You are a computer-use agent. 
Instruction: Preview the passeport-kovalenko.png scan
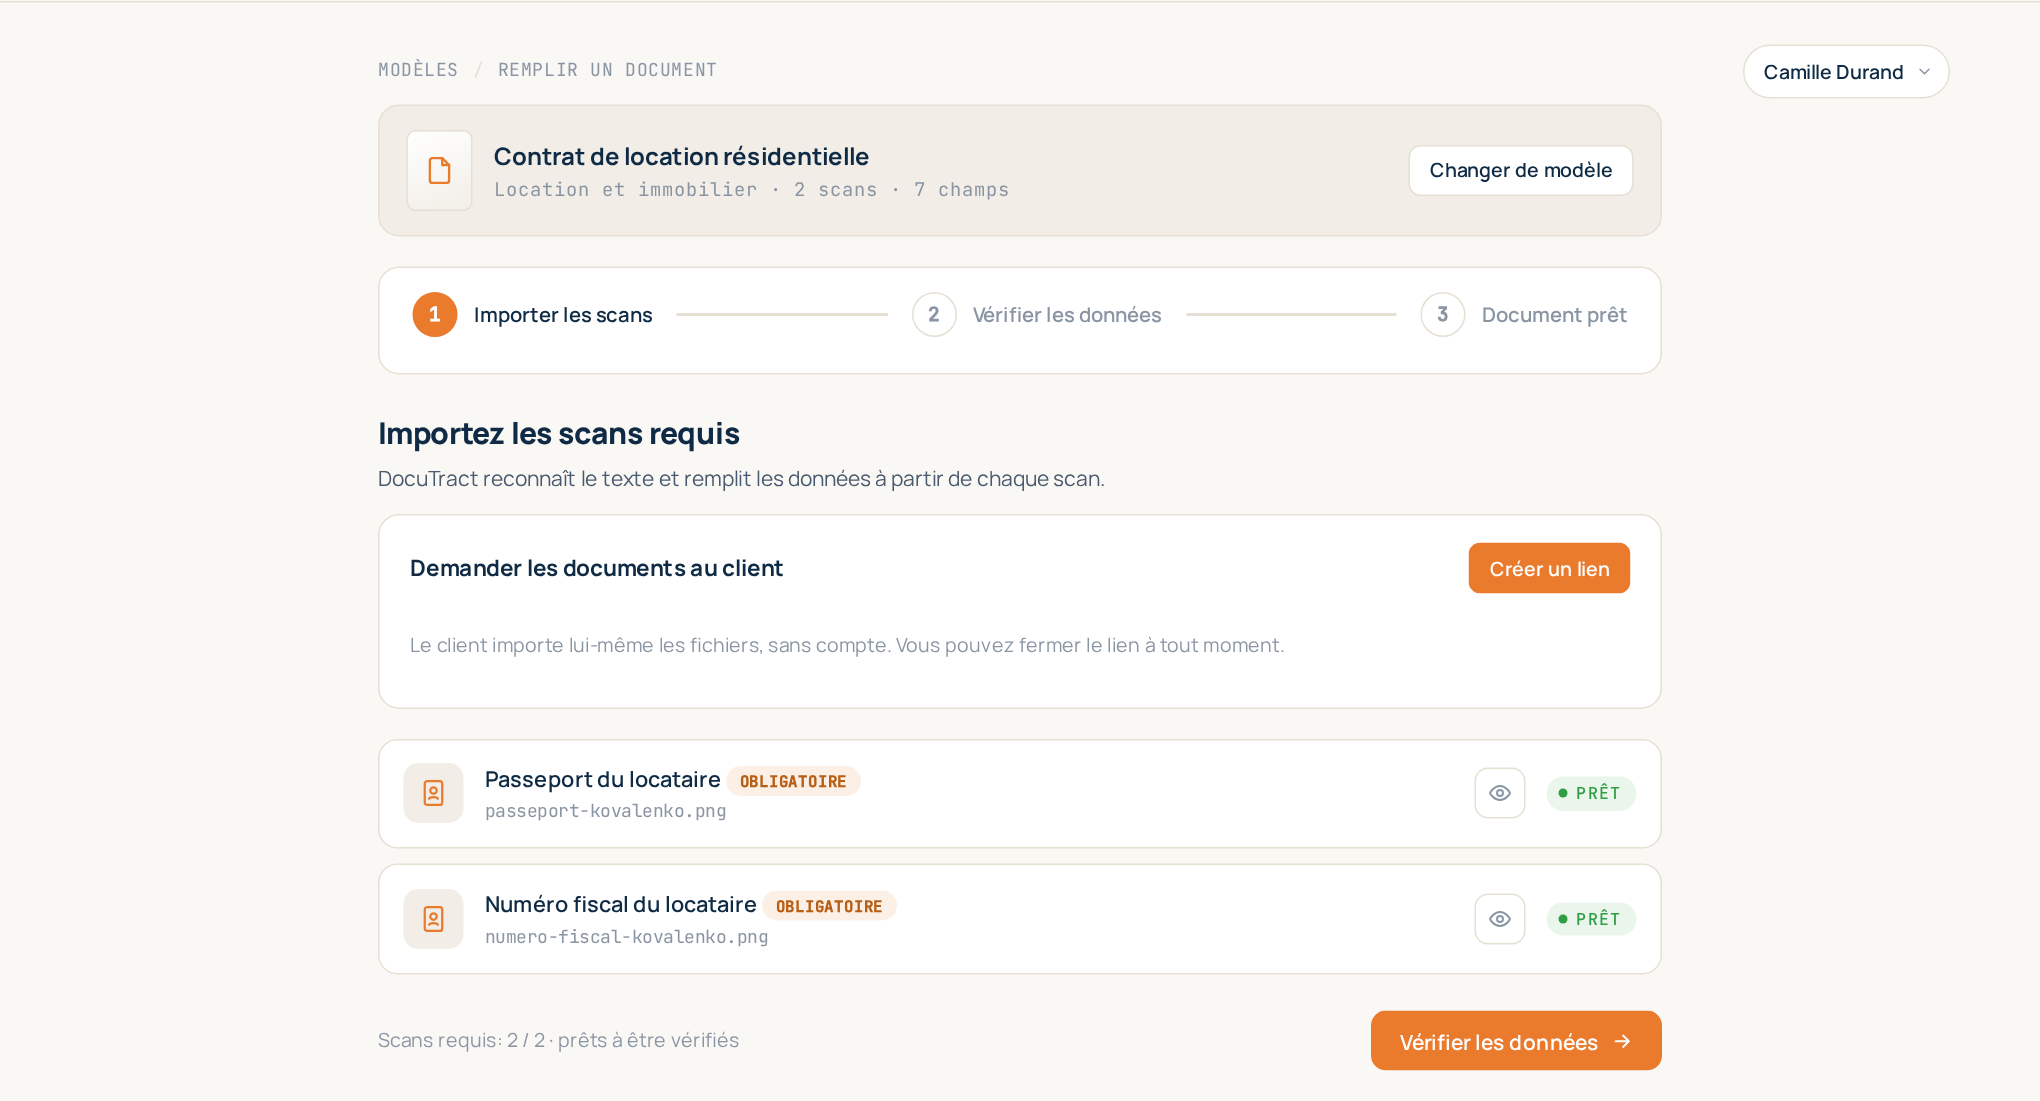pos(1499,793)
